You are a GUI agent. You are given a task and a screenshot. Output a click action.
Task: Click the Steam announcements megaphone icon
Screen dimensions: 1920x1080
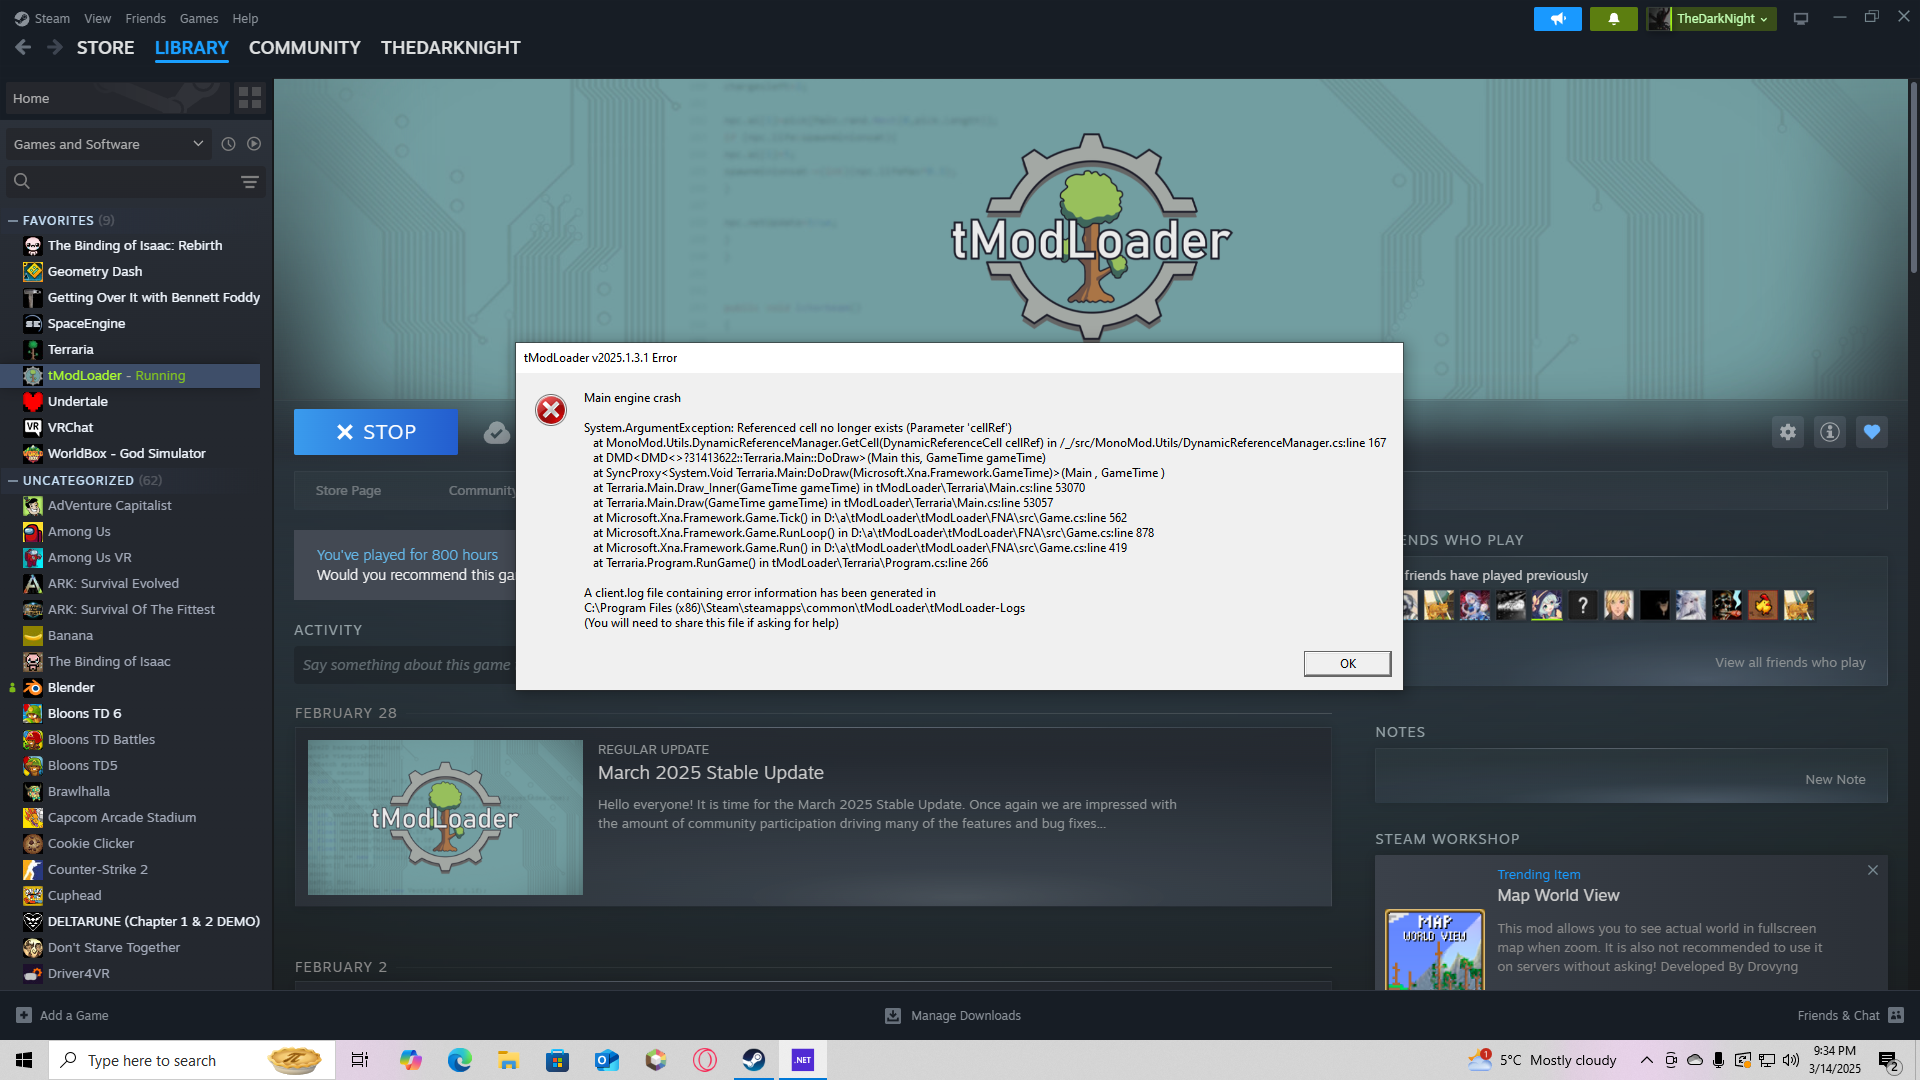click(1557, 19)
